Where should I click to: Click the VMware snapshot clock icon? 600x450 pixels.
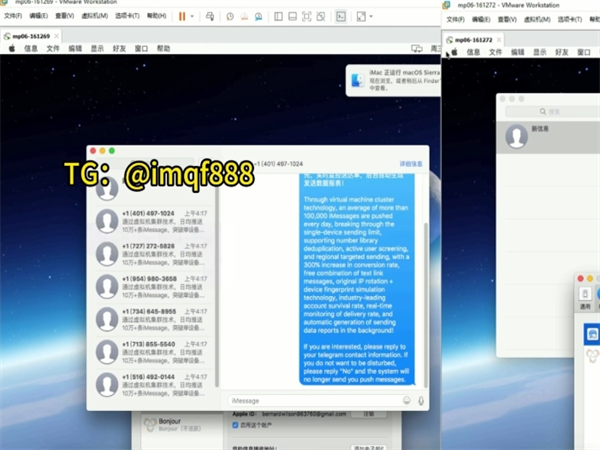point(230,16)
